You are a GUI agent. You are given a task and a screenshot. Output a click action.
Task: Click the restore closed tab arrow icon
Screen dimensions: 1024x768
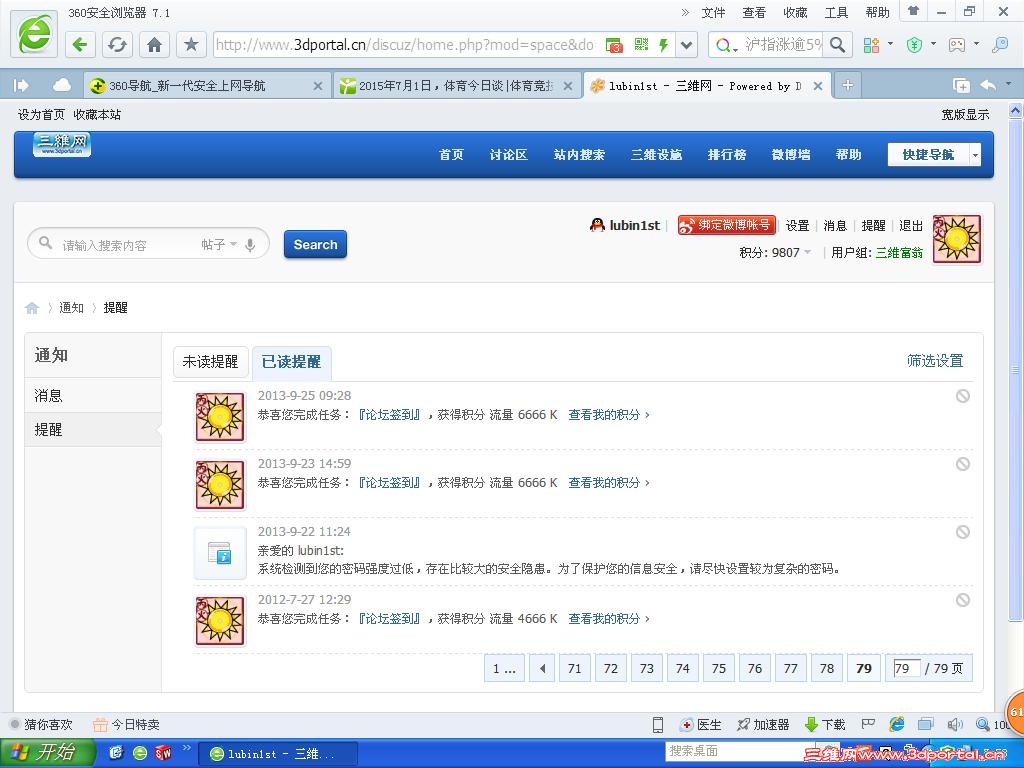[x=988, y=85]
